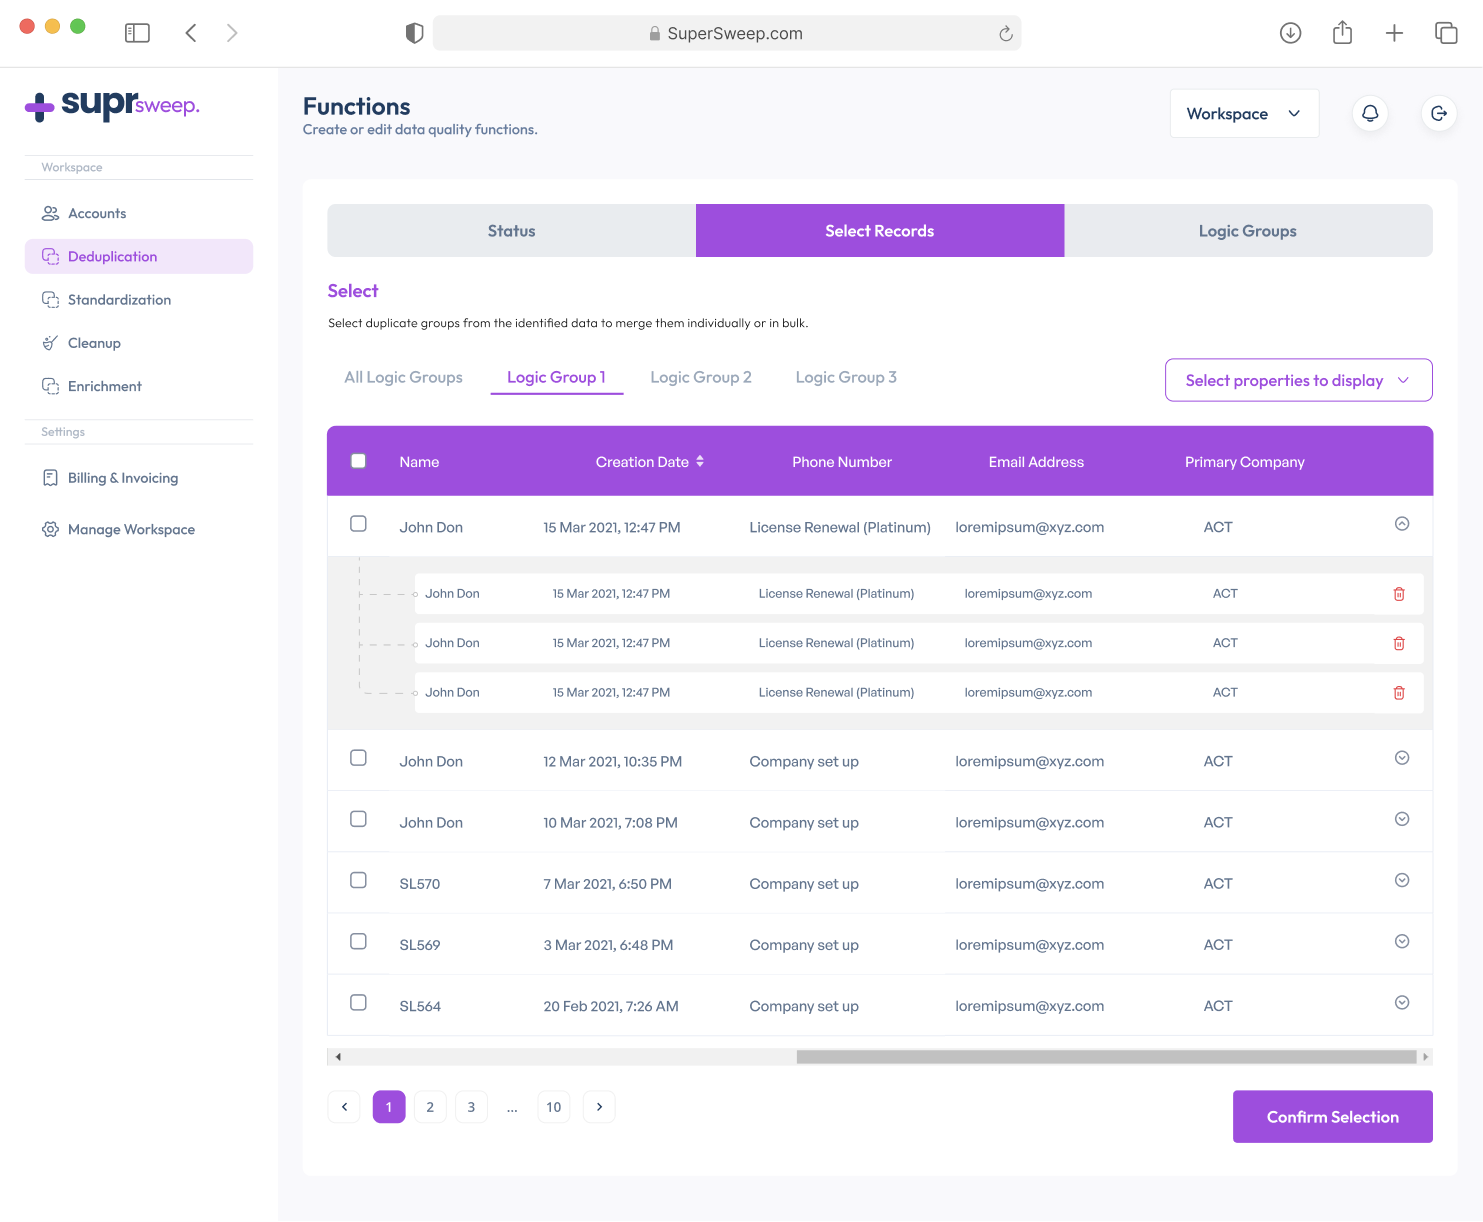Open the Workspace dropdown
Image resolution: width=1483 pixels, height=1222 pixels.
pyautogui.click(x=1243, y=114)
